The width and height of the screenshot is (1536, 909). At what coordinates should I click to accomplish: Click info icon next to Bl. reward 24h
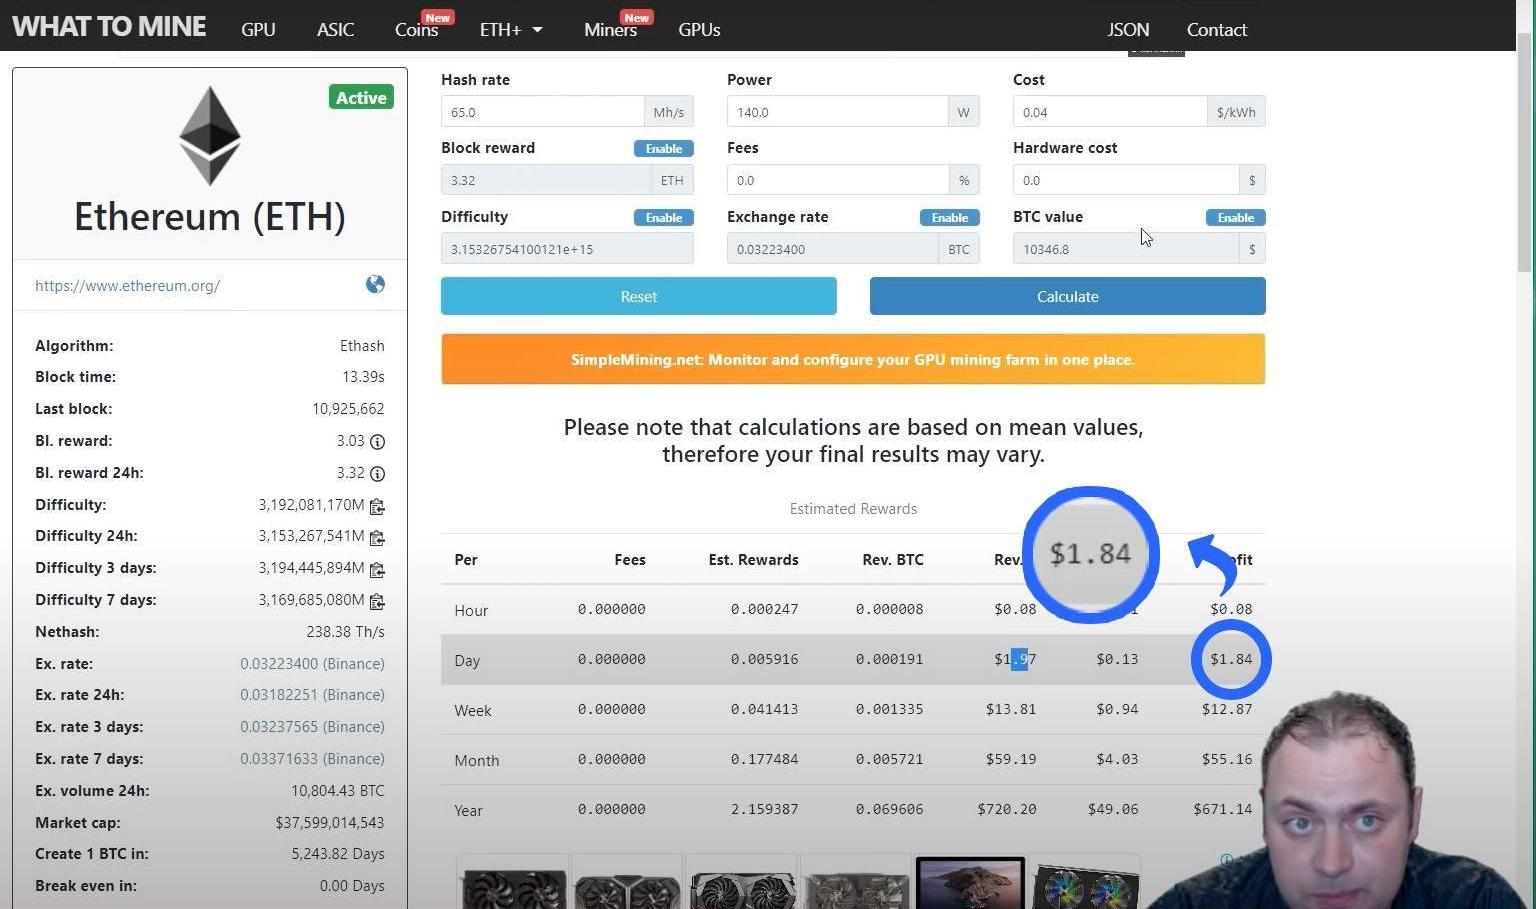(377, 474)
